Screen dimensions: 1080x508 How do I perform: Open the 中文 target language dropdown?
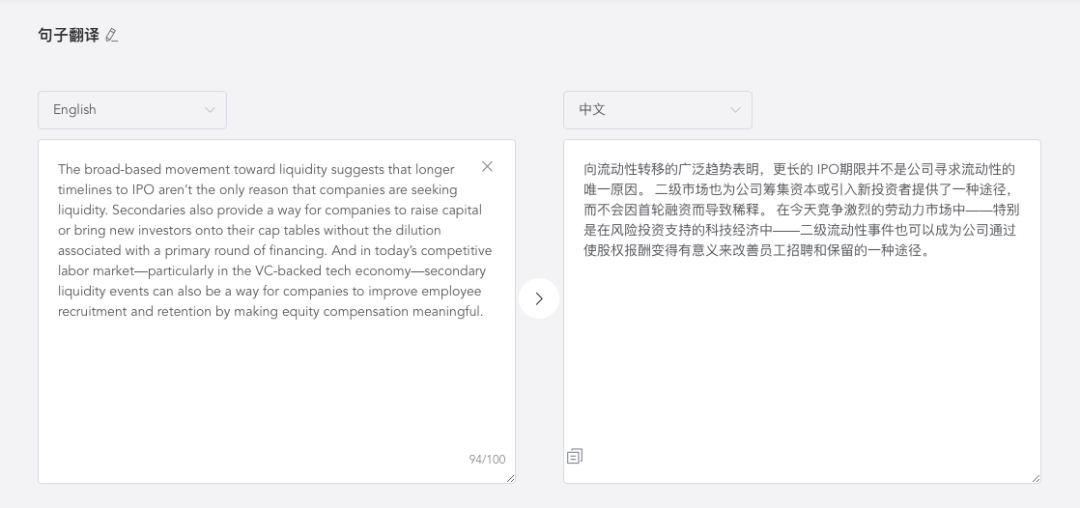657,110
